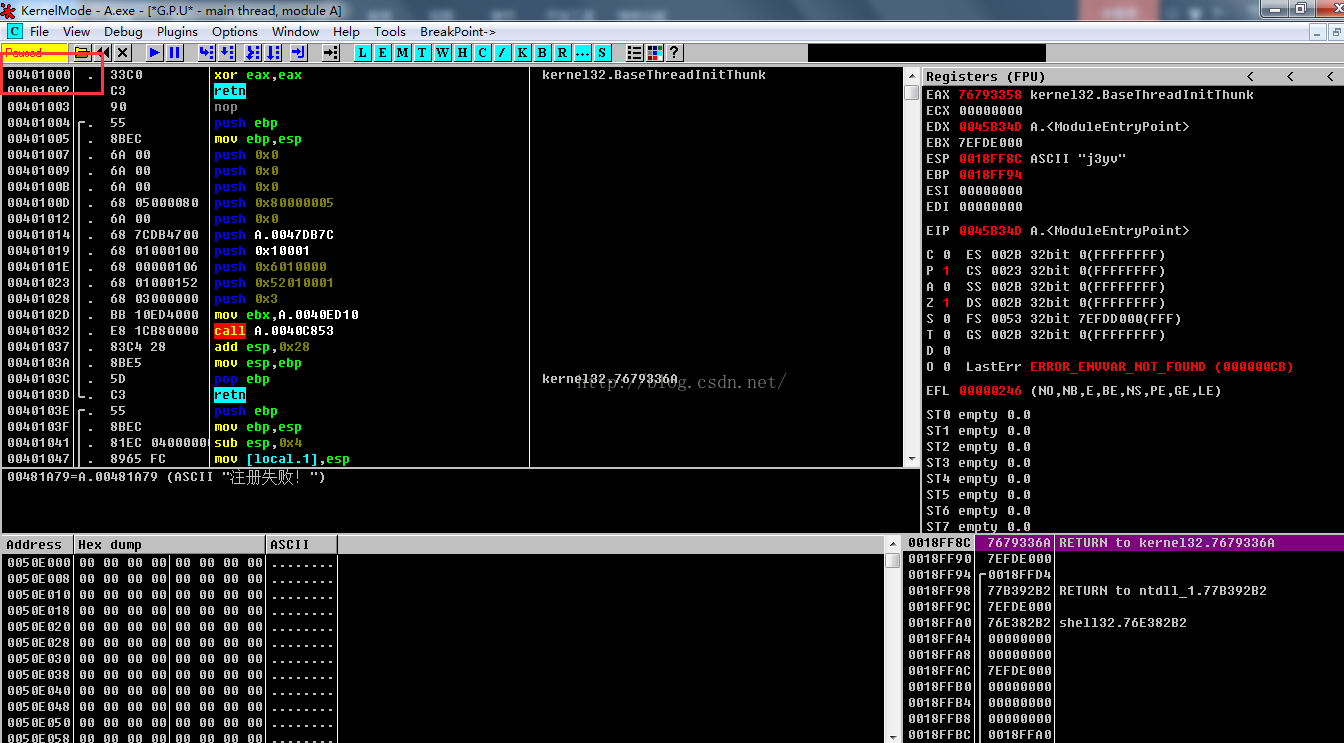The width and height of the screenshot is (1344, 743).
Task: Open a file with the folder icon
Action: click(81, 52)
